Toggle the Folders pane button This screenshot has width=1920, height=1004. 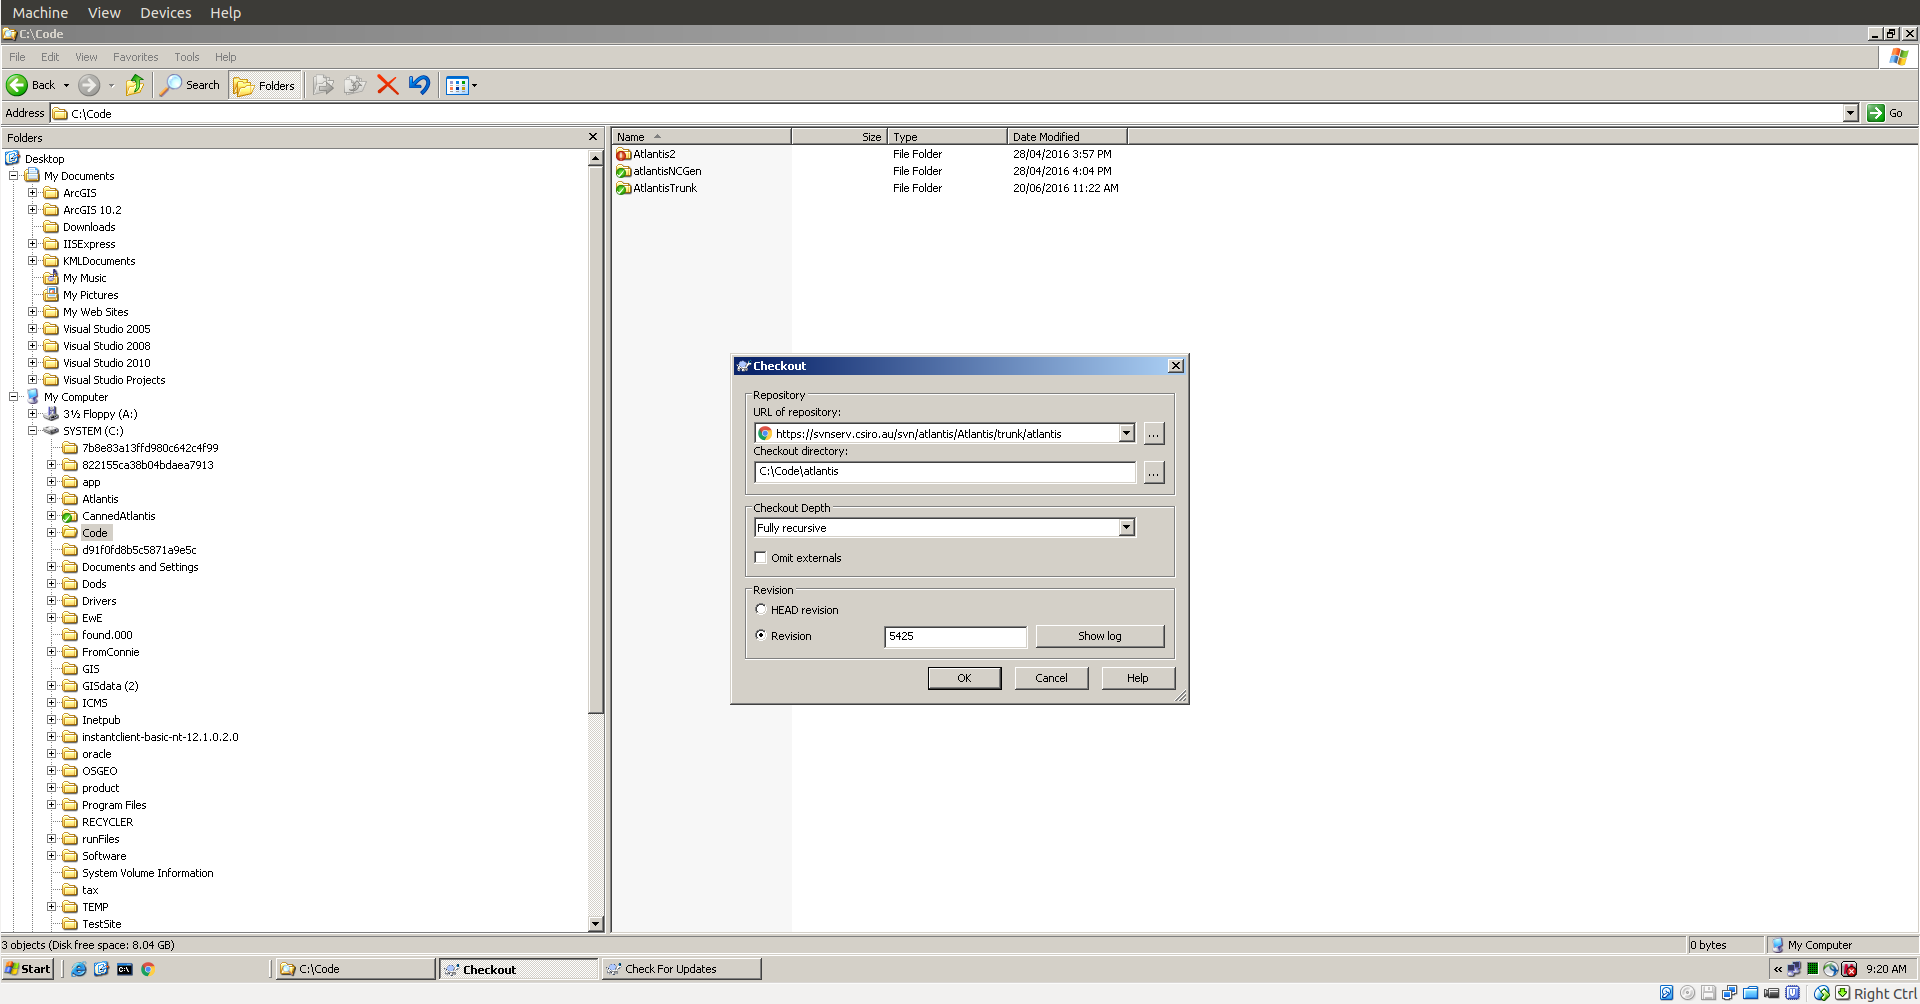coord(265,85)
